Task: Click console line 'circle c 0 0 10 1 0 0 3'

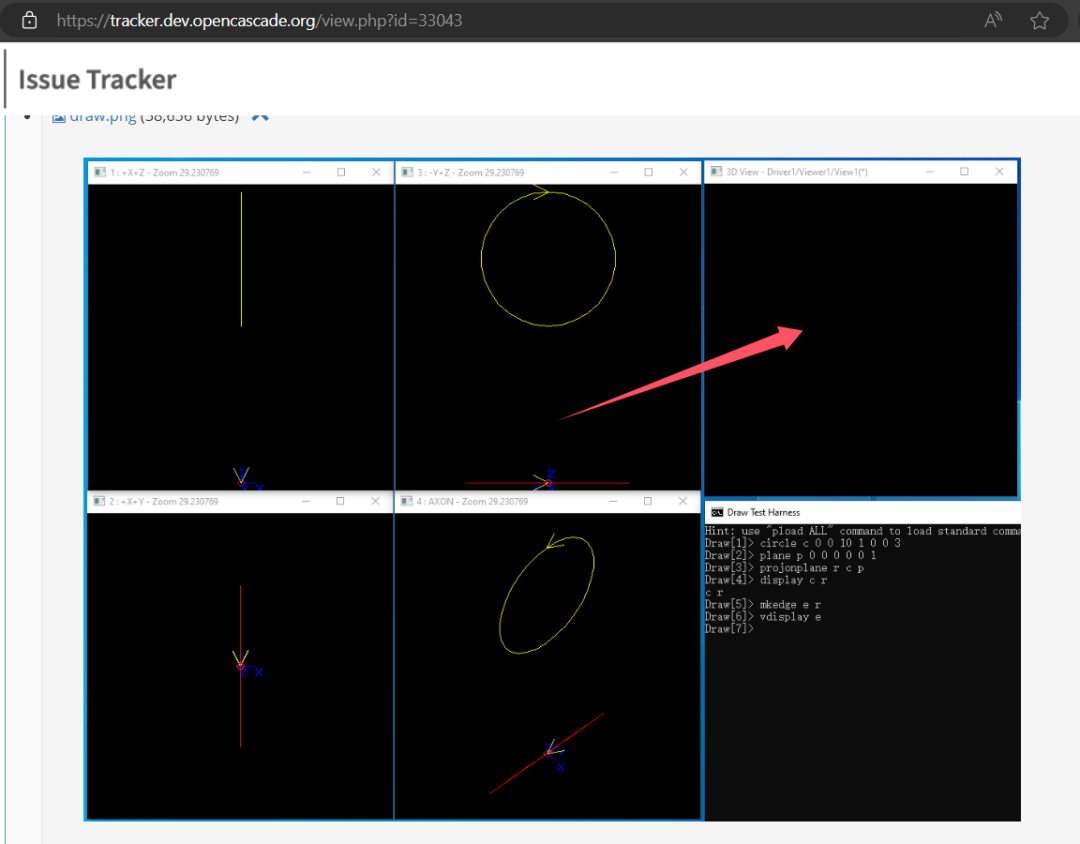Action: point(830,543)
